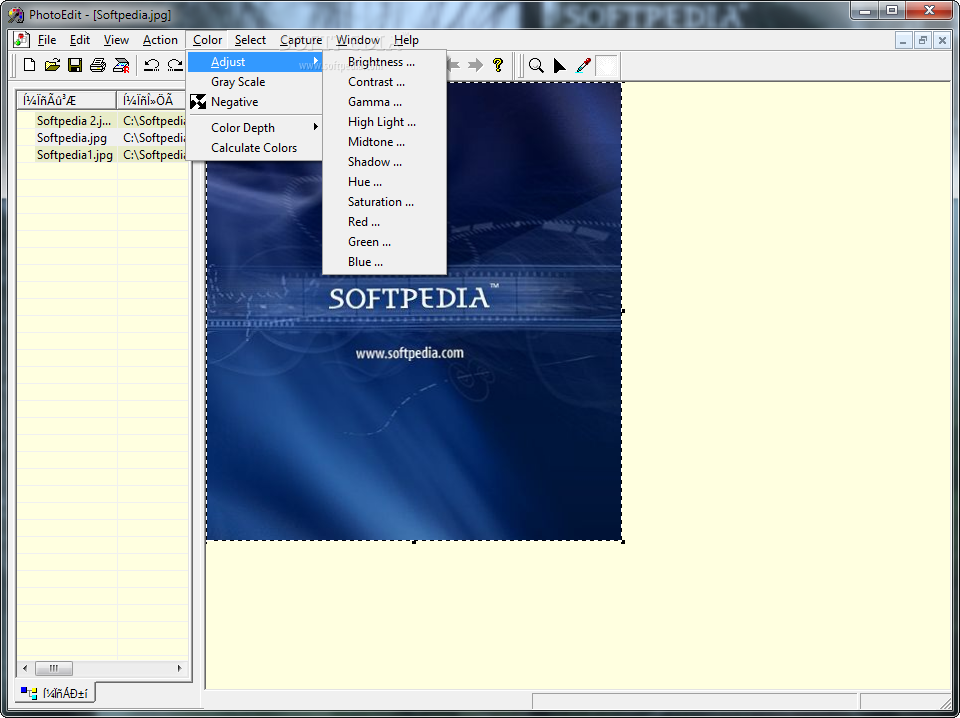Open the High Light adjustment
This screenshot has height=718, width=960.
click(384, 122)
